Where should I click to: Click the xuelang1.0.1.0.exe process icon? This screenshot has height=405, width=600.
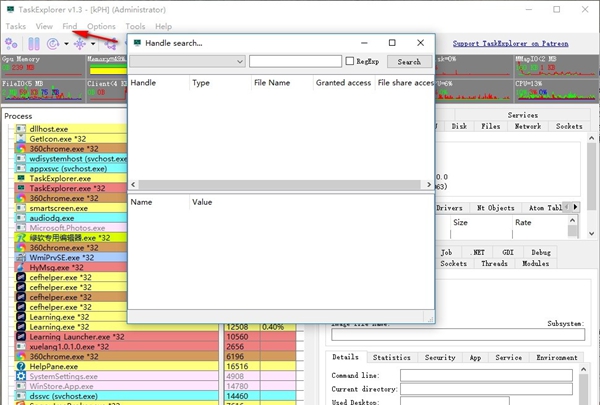21,346
